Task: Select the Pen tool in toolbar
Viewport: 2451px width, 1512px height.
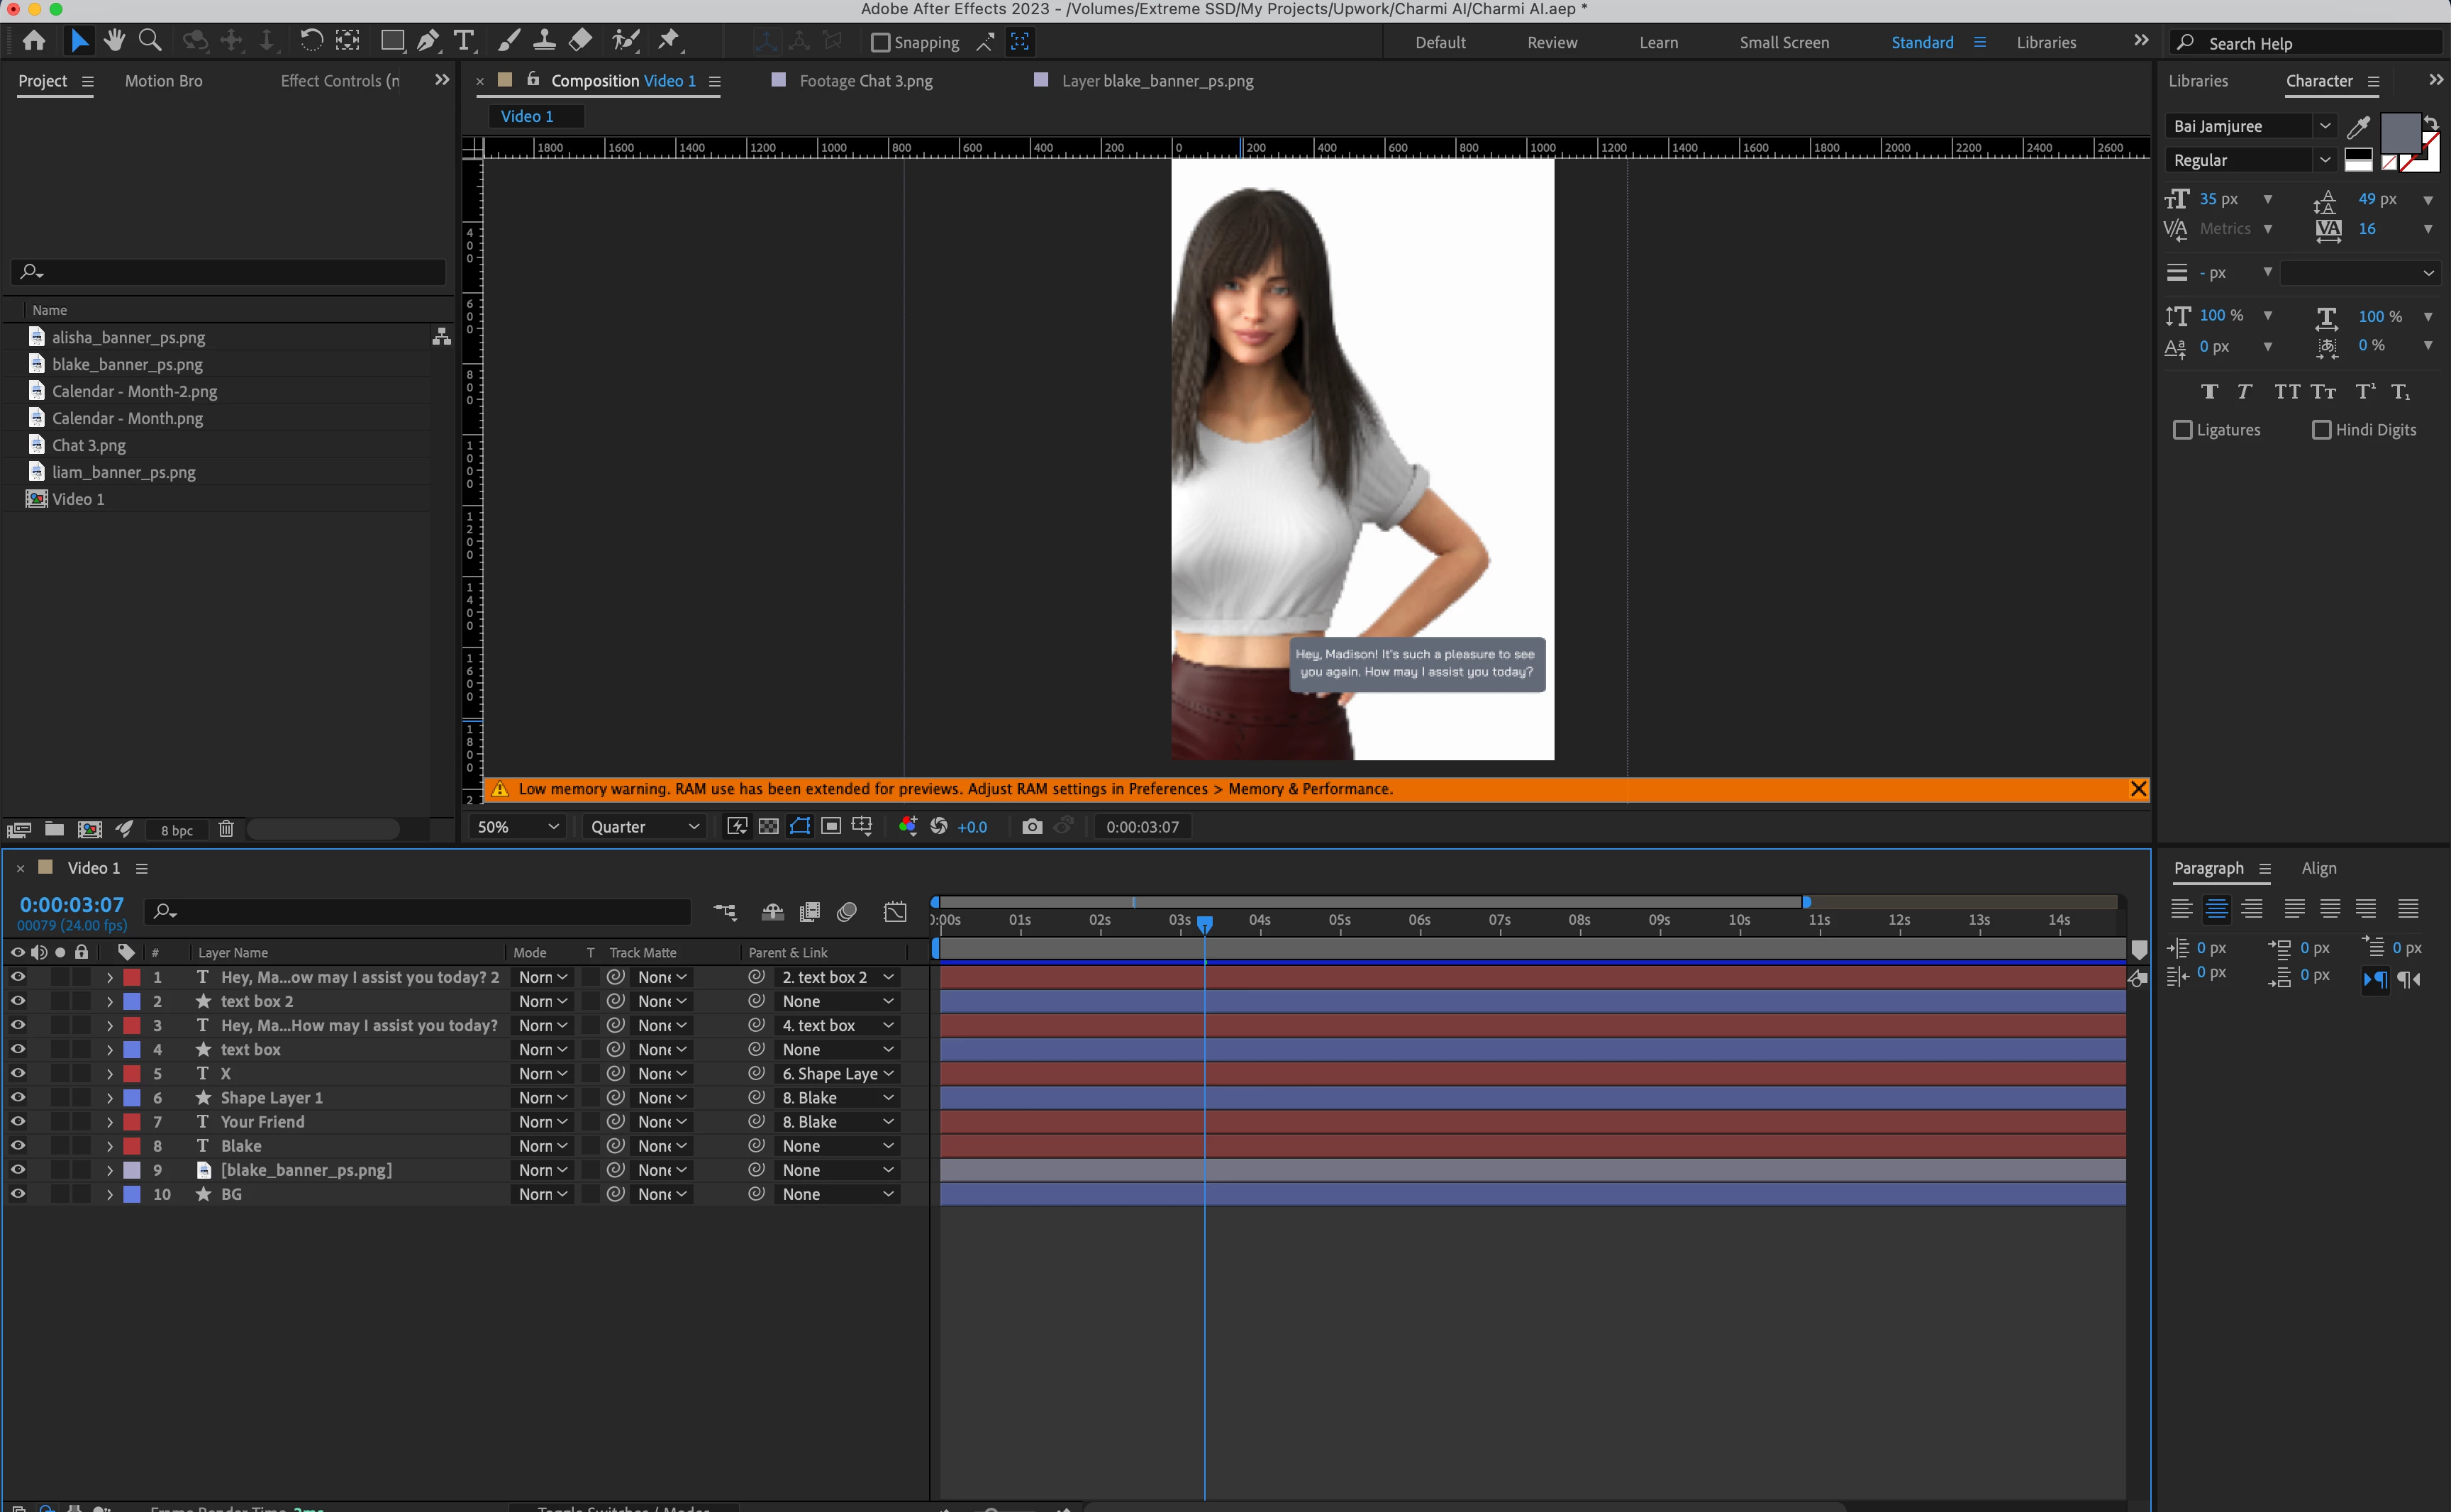Action: [x=428, y=41]
